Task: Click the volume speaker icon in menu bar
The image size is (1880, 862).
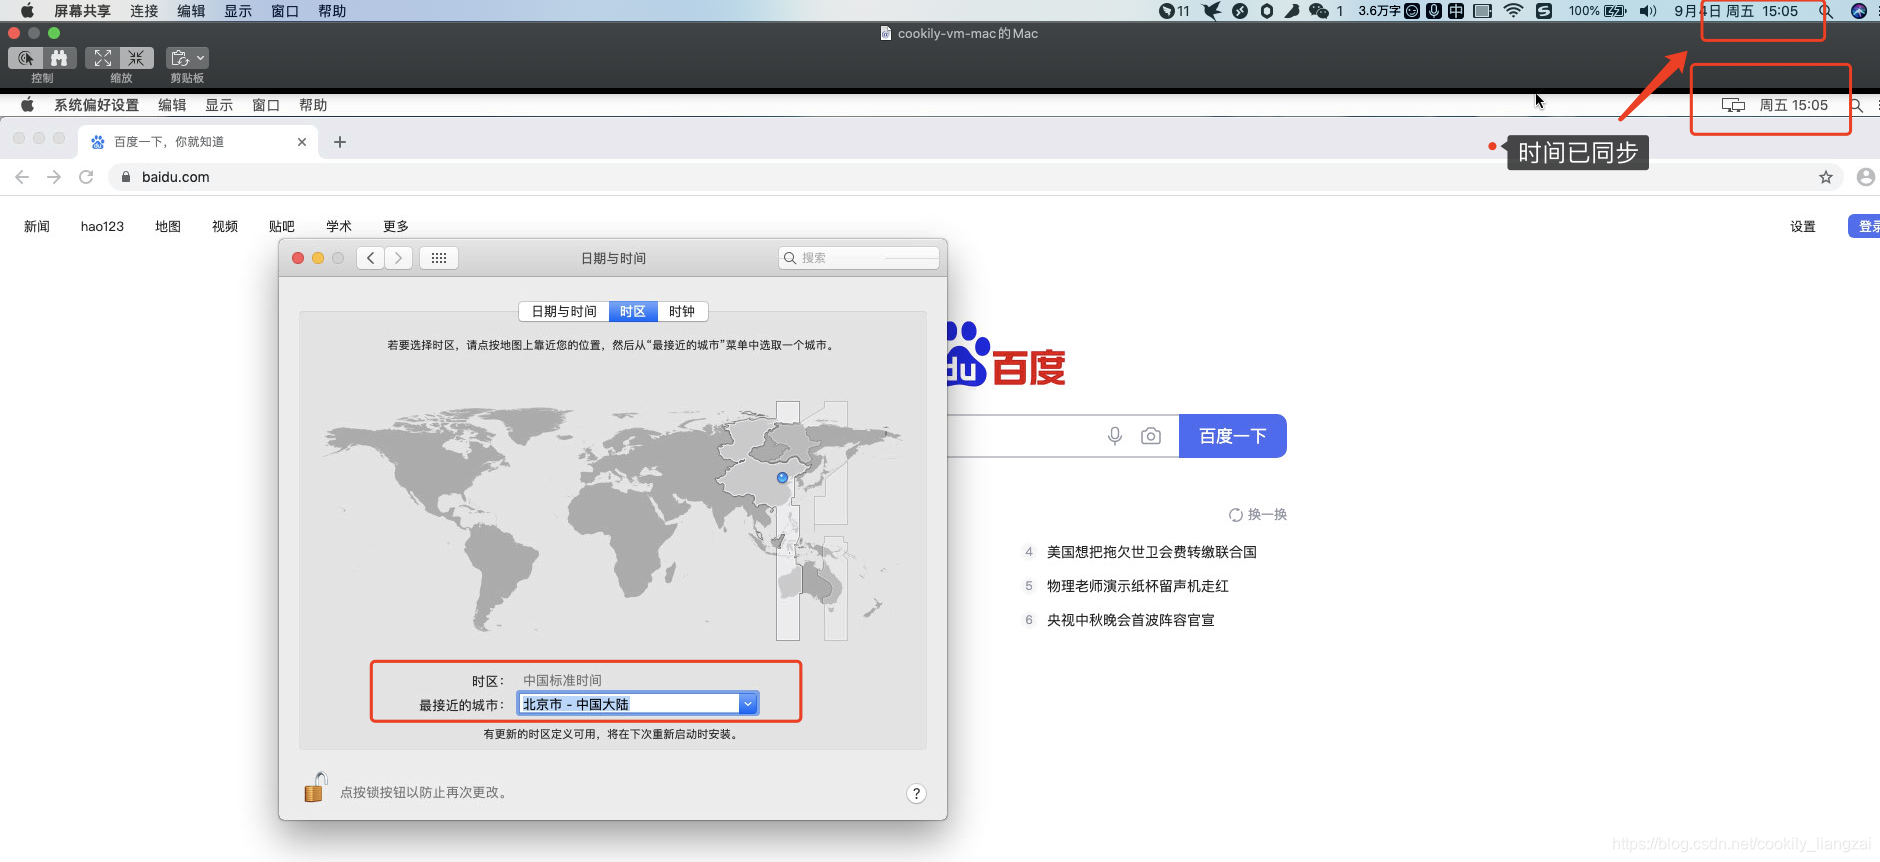Action: coord(1648,11)
